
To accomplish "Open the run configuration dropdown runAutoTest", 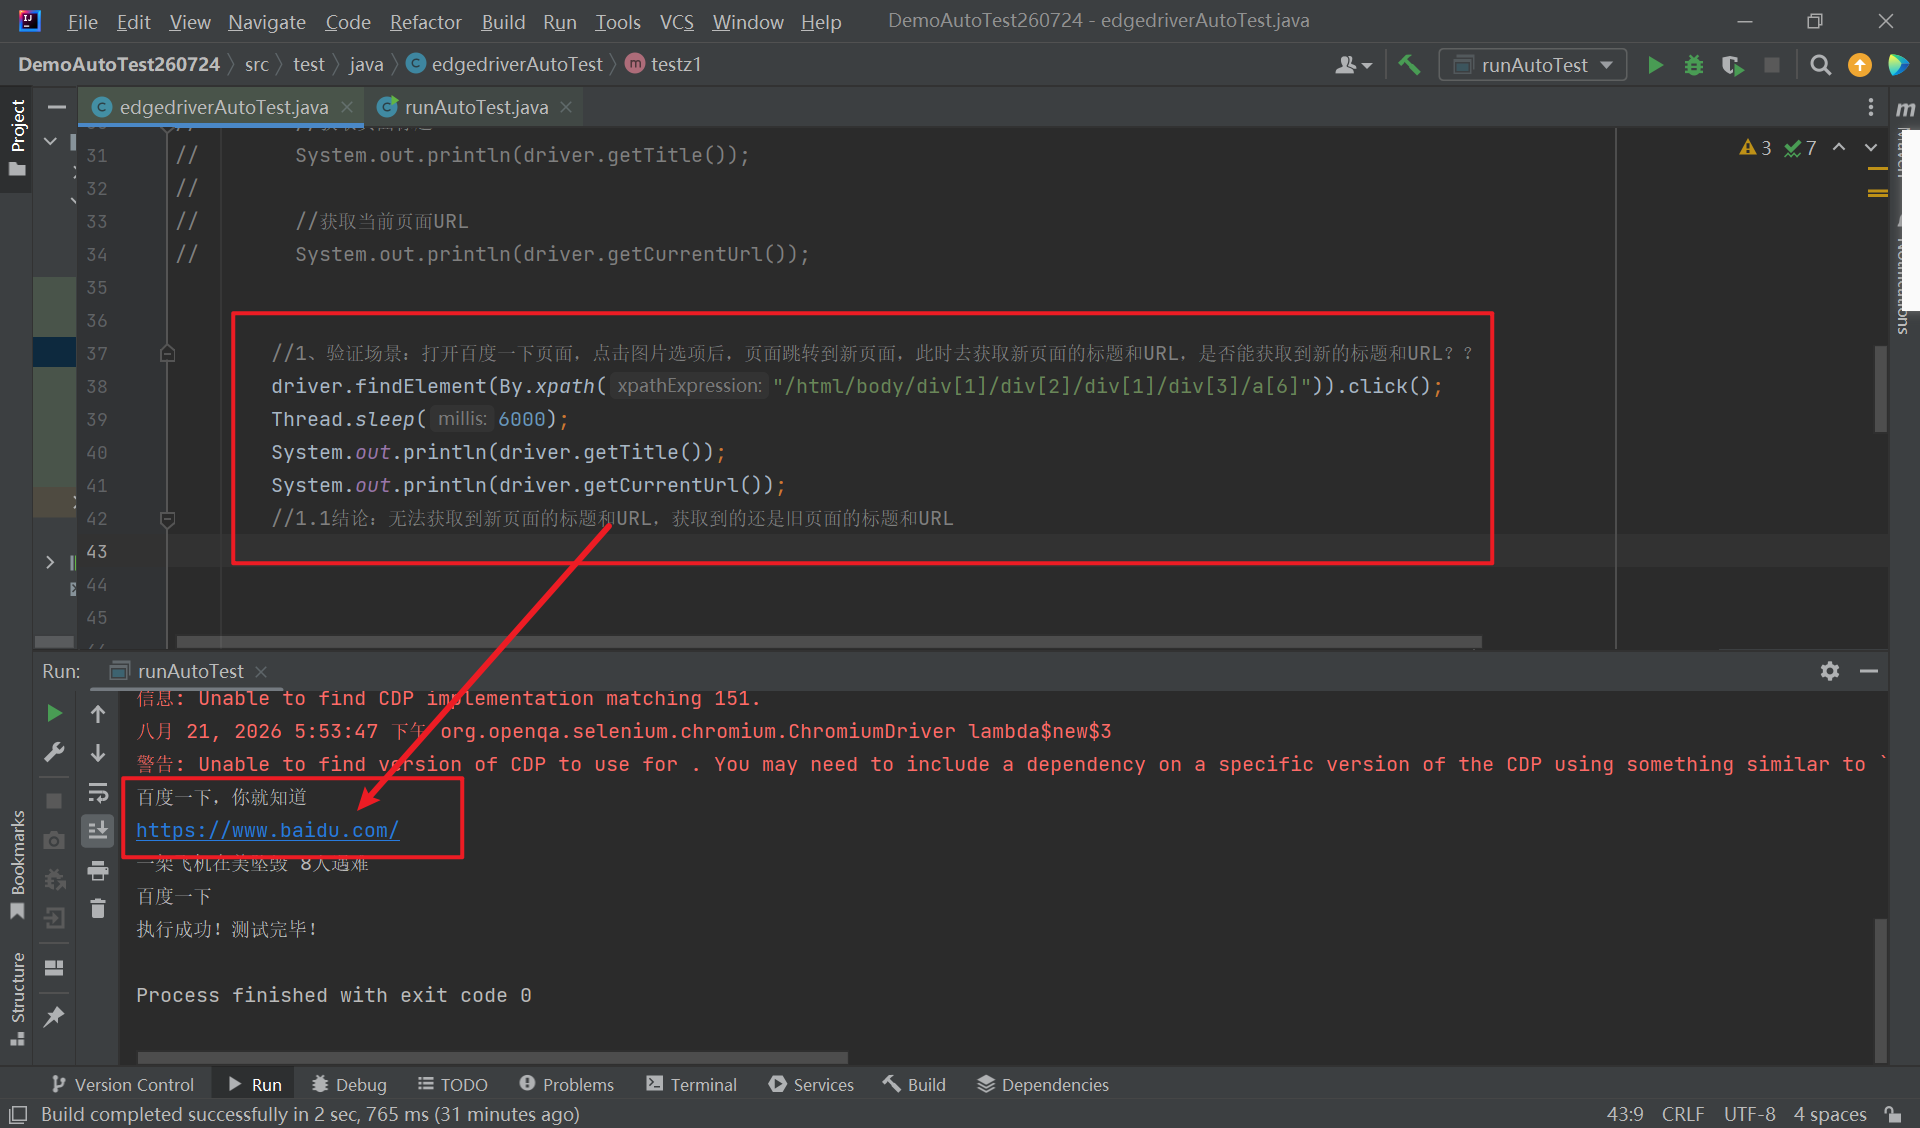I will pyautogui.click(x=1533, y=65).
